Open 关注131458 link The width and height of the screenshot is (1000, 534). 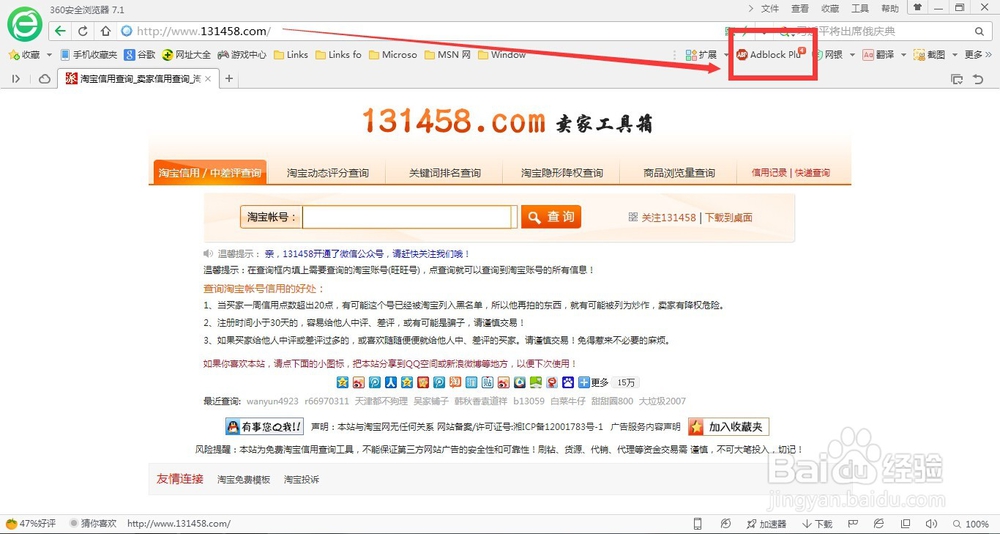click(668, 218)
